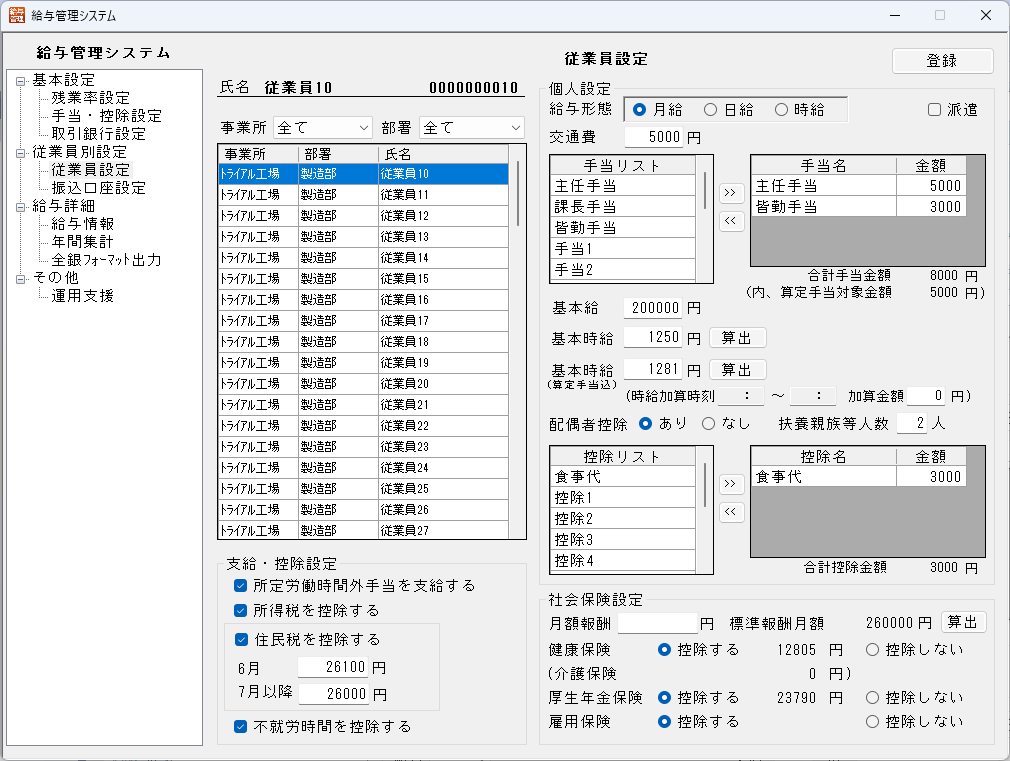This screenshot has height=761, width=1010.
Task: Select 控除2 in 控除リスト
Action: (623, 519)
